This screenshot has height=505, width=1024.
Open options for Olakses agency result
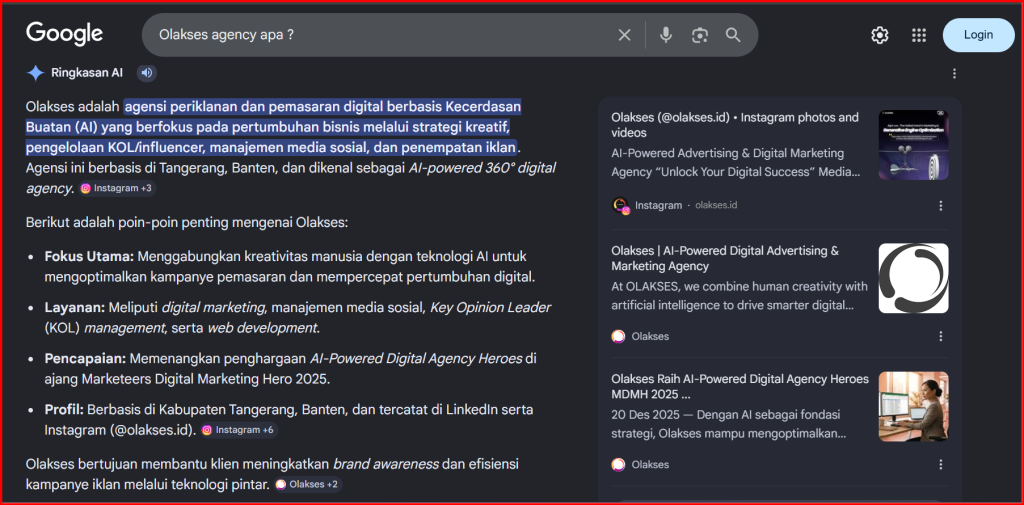(x=940, y=336)
